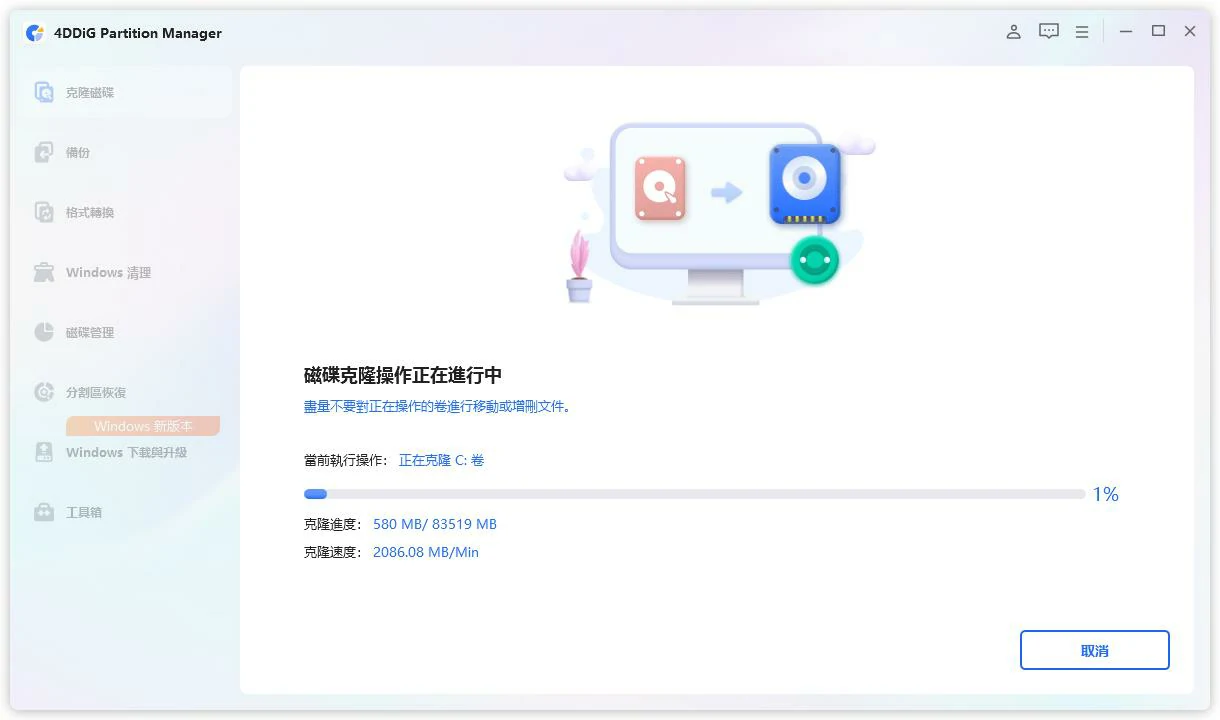Go to Windows 清理 section

point(123,272)
